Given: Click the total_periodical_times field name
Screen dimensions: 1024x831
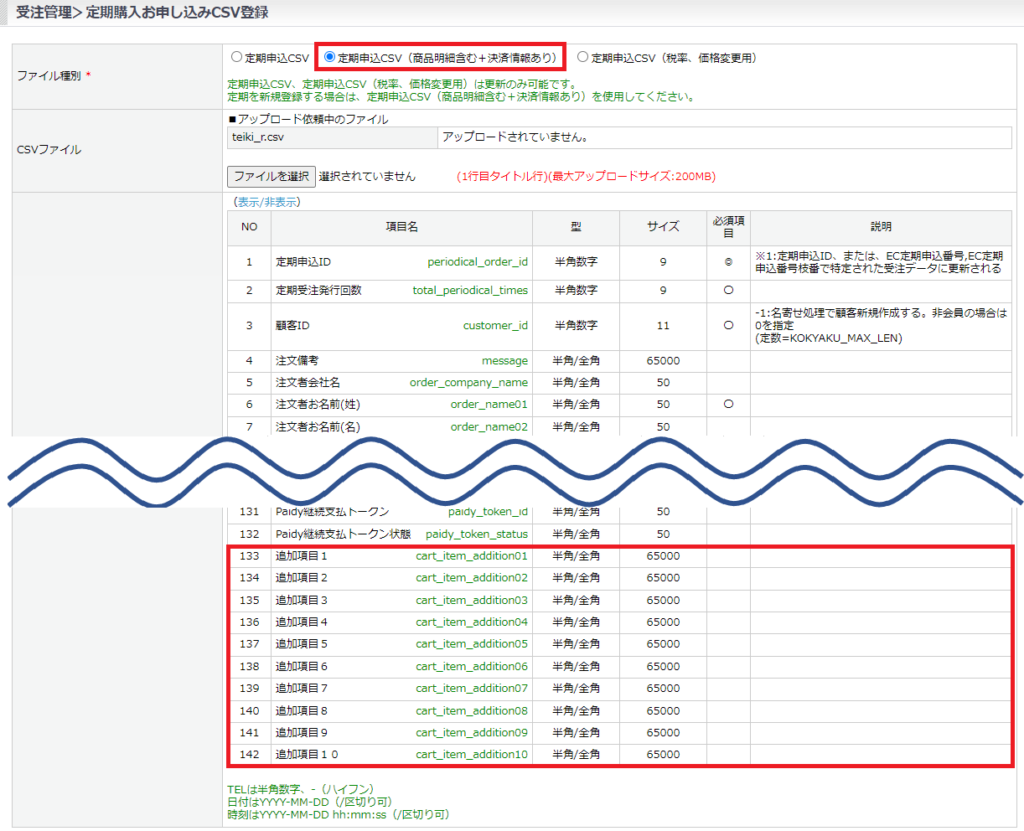Looking at the screenshot, I should (470, 290).
